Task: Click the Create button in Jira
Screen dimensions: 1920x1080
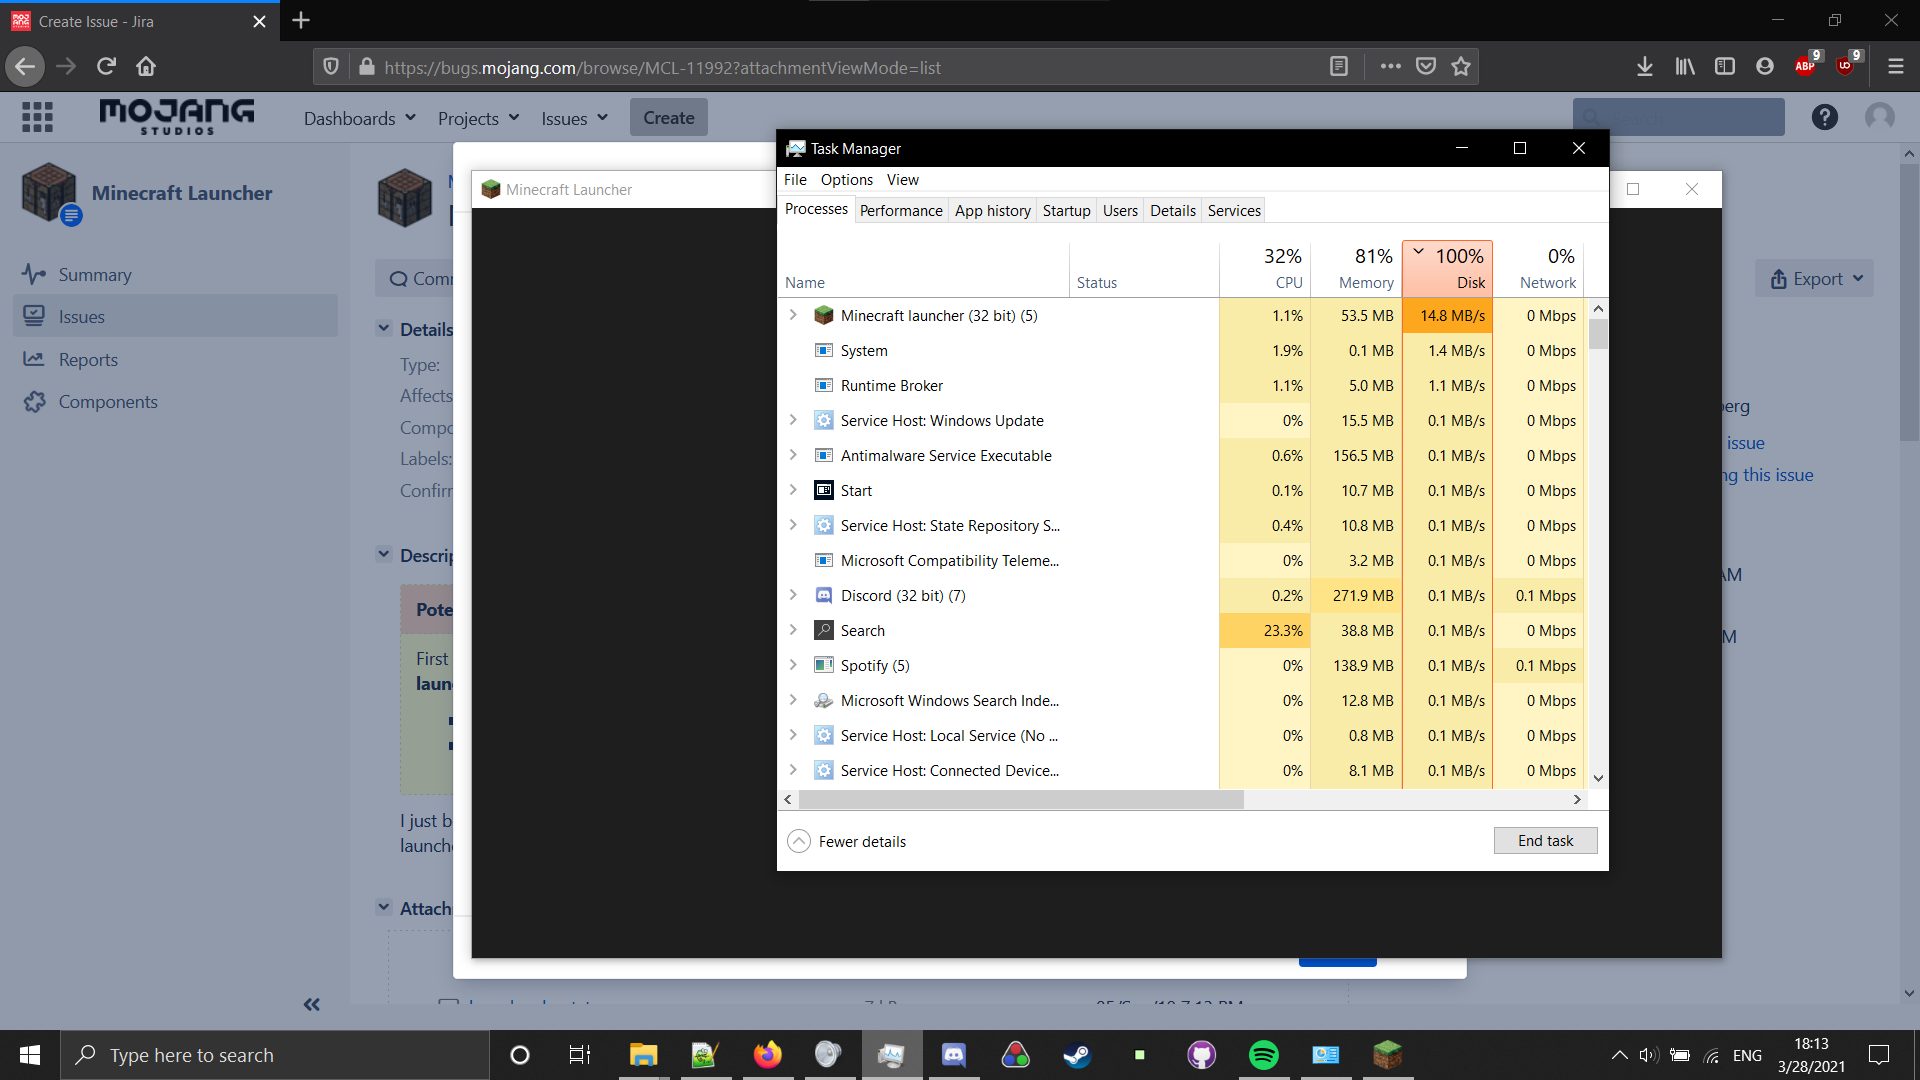Action: coord(668,118)
